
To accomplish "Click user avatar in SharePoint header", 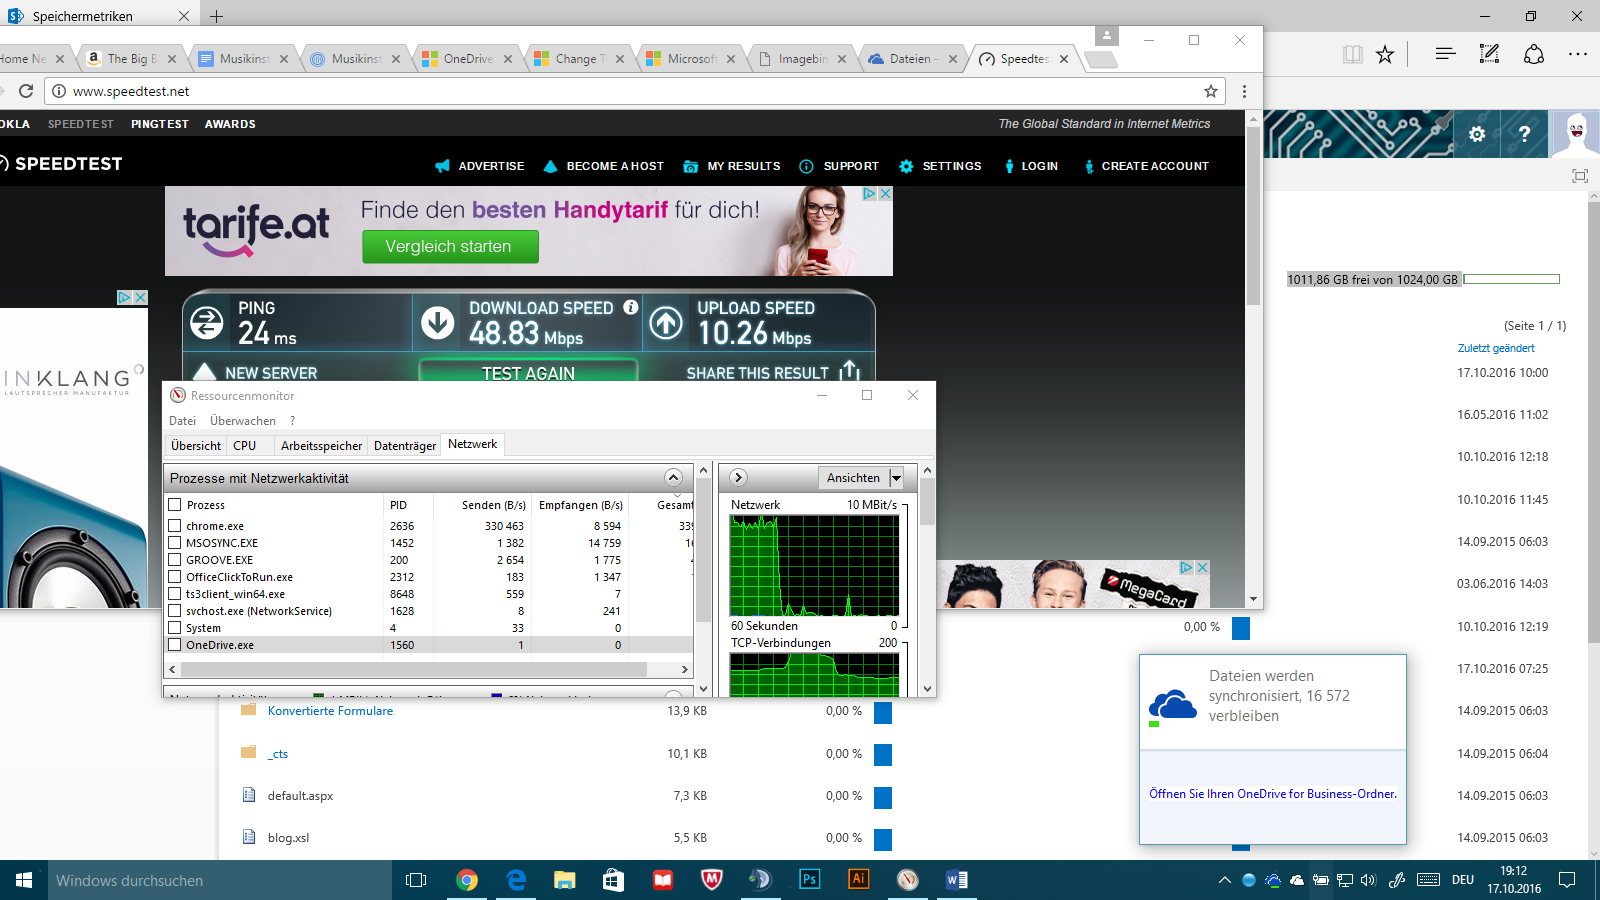I will (1575, 134).
